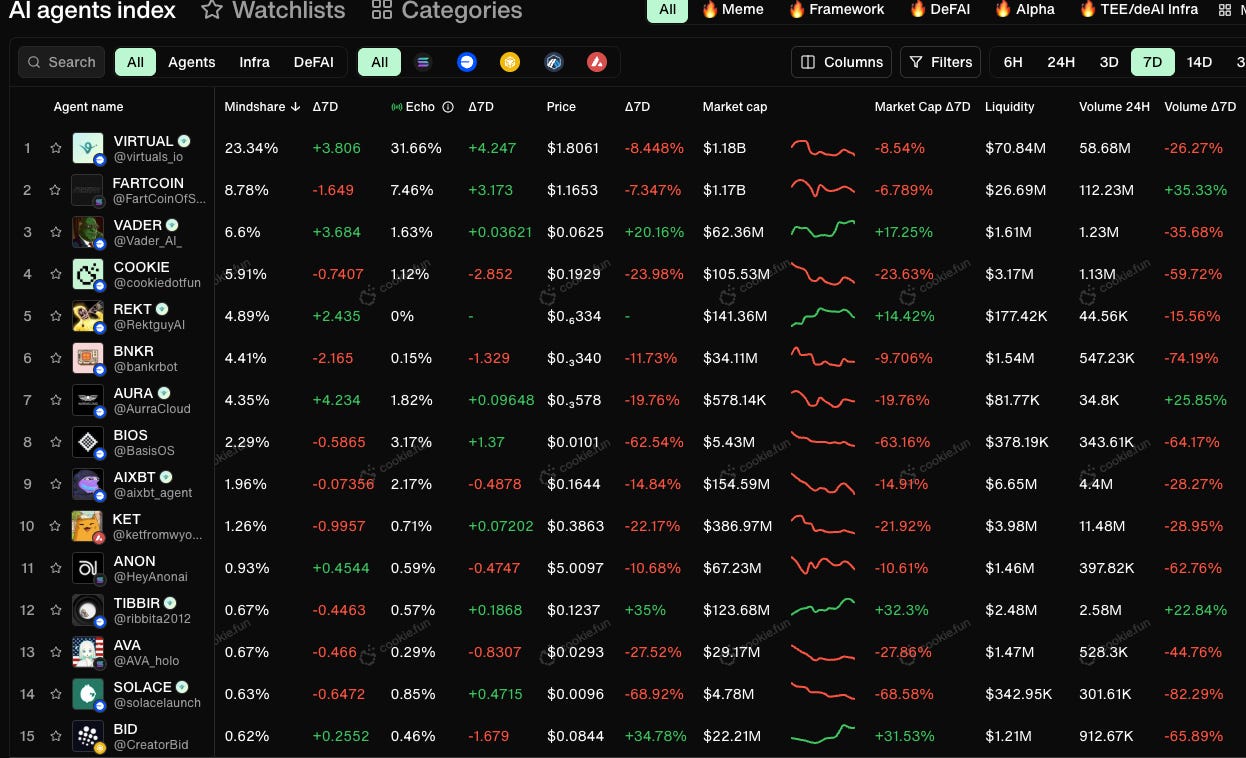Click the info icon beside Echo
This screenshot has width=1246, height=758.
coord(448,107)
